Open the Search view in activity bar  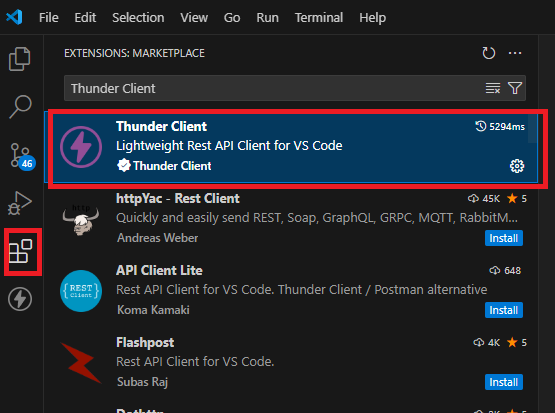tap(20, 106)
